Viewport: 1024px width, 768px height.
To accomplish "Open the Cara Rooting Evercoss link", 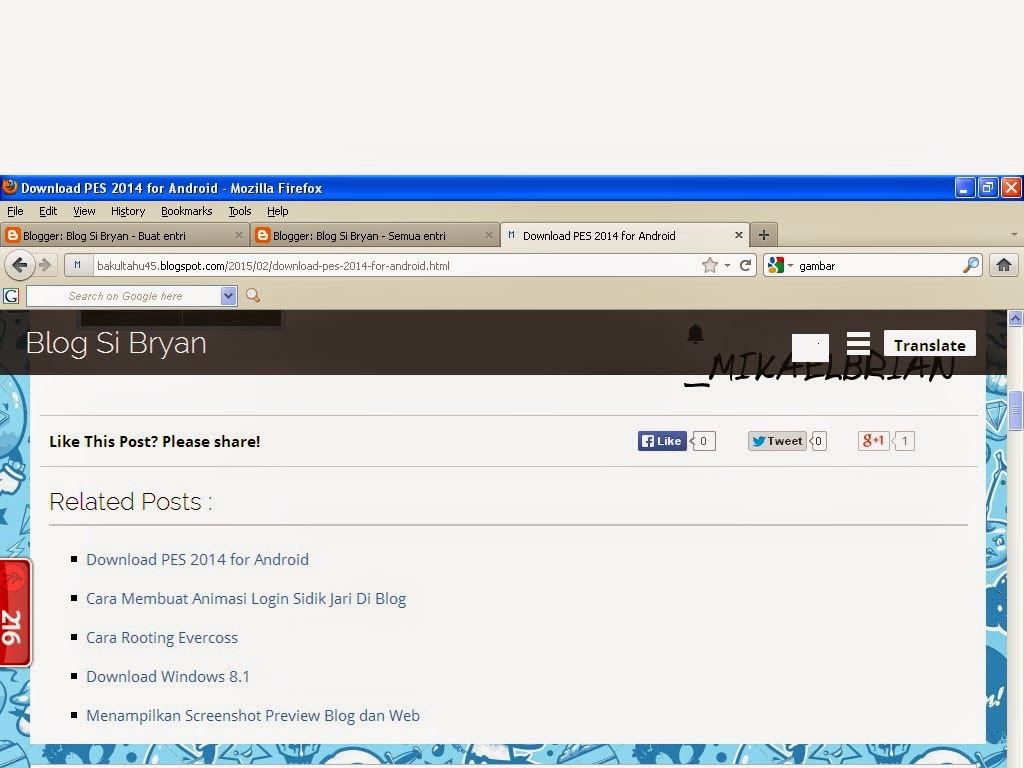I will point(162,638).
